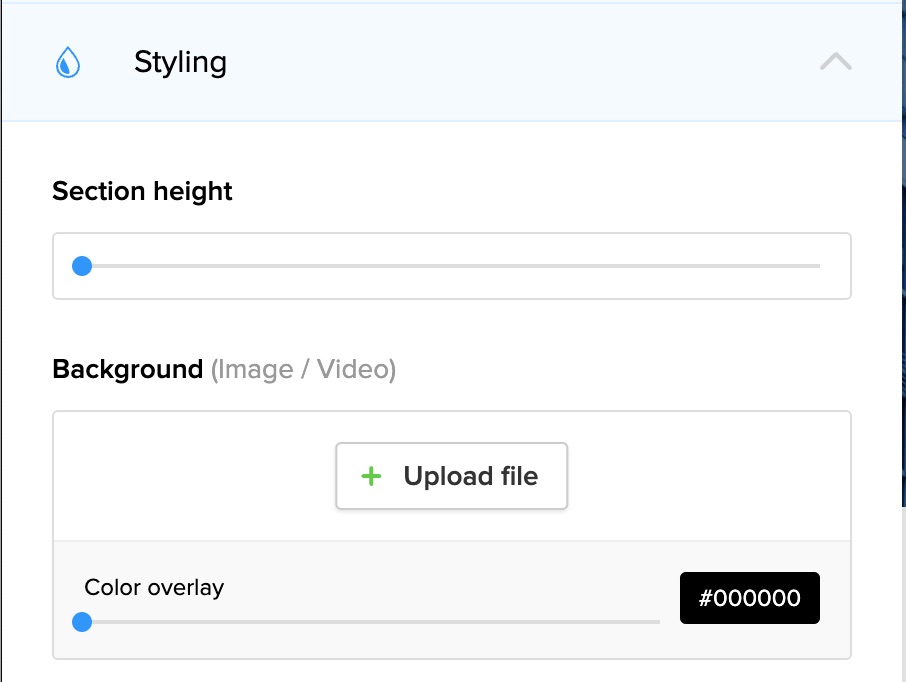Set Color overlay to the track midpoint
Screen dimensions: 906x682
tap(371, 622)
